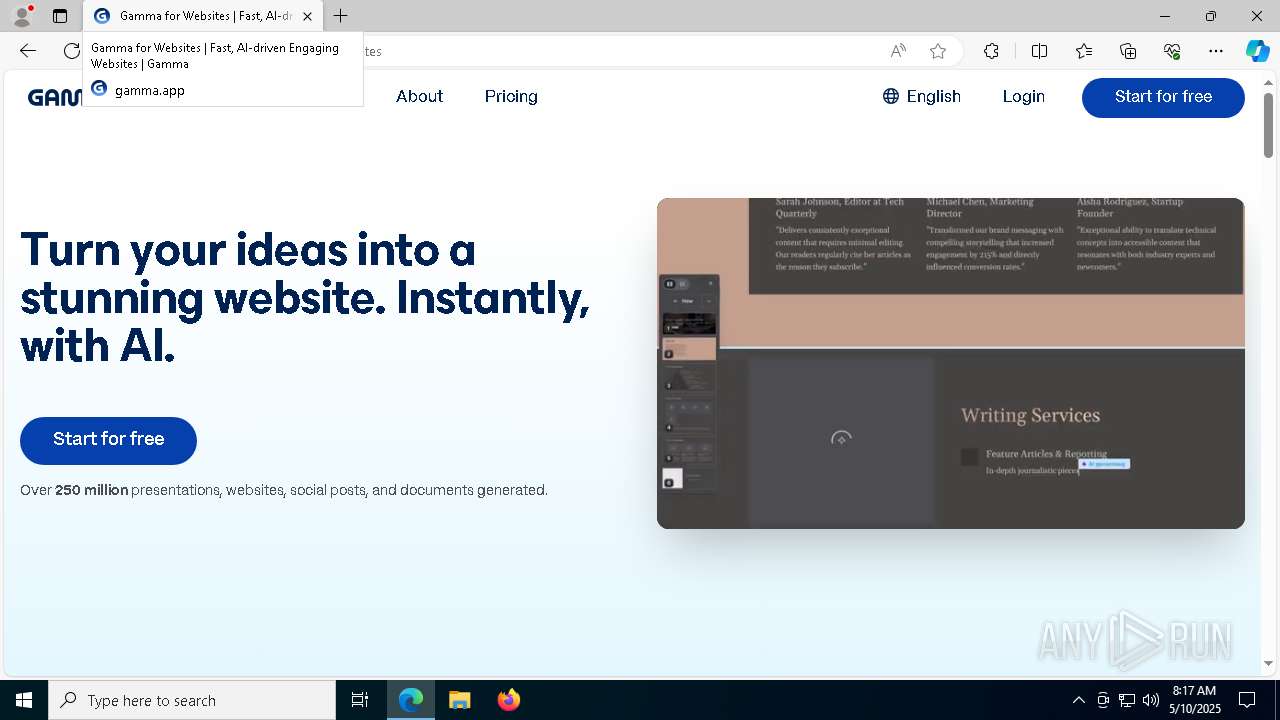Open the English language selector
Viewport: 1280px width, 720px height.
[x=921, y=97]
